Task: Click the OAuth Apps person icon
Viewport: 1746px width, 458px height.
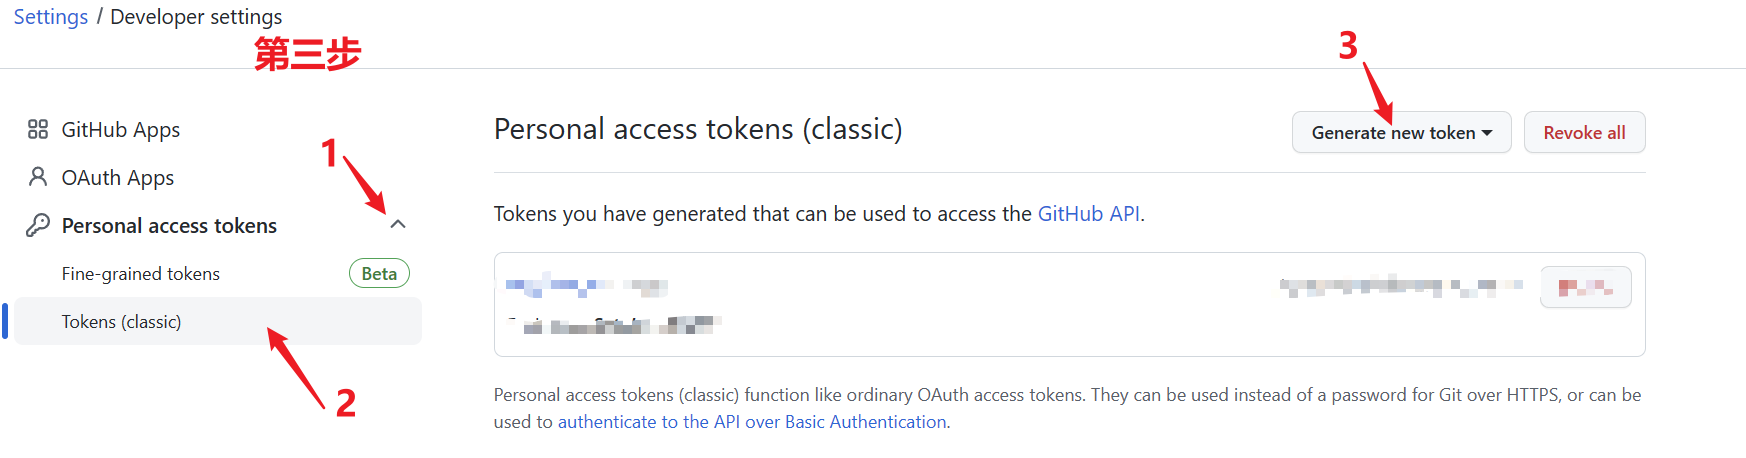Action: point(38,177)
